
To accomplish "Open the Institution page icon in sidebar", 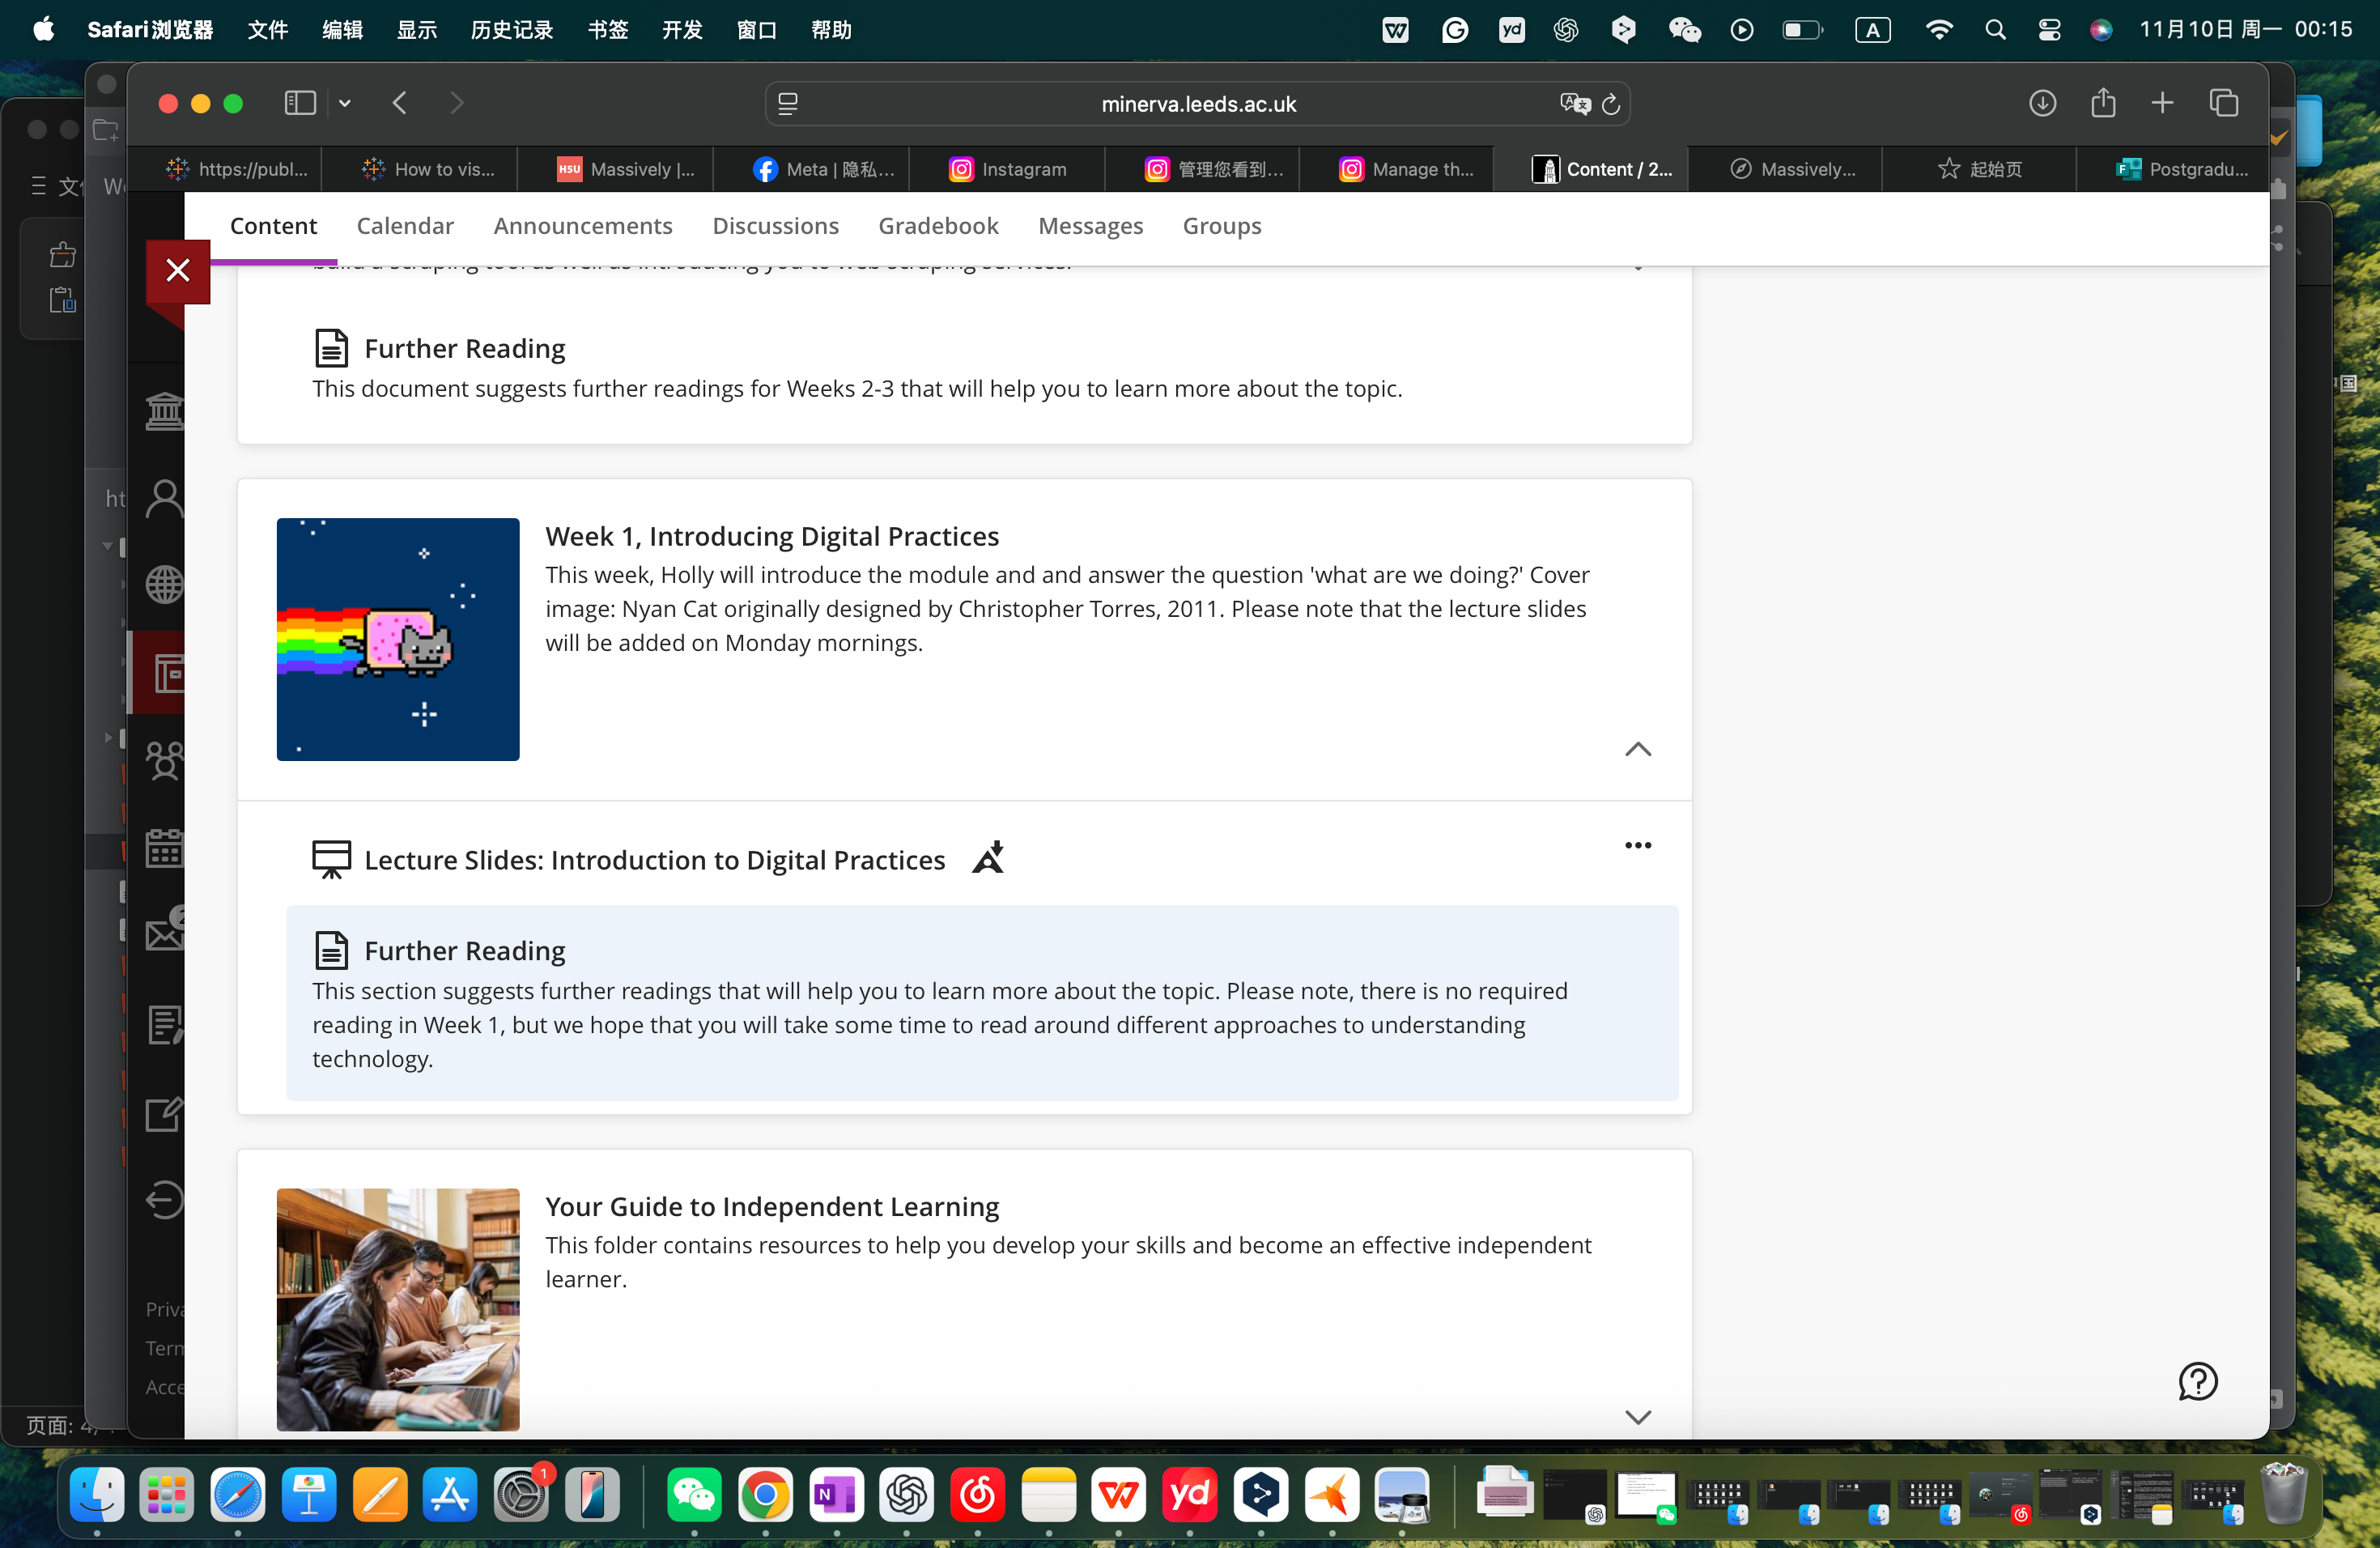I will click(x=165, y=411).
